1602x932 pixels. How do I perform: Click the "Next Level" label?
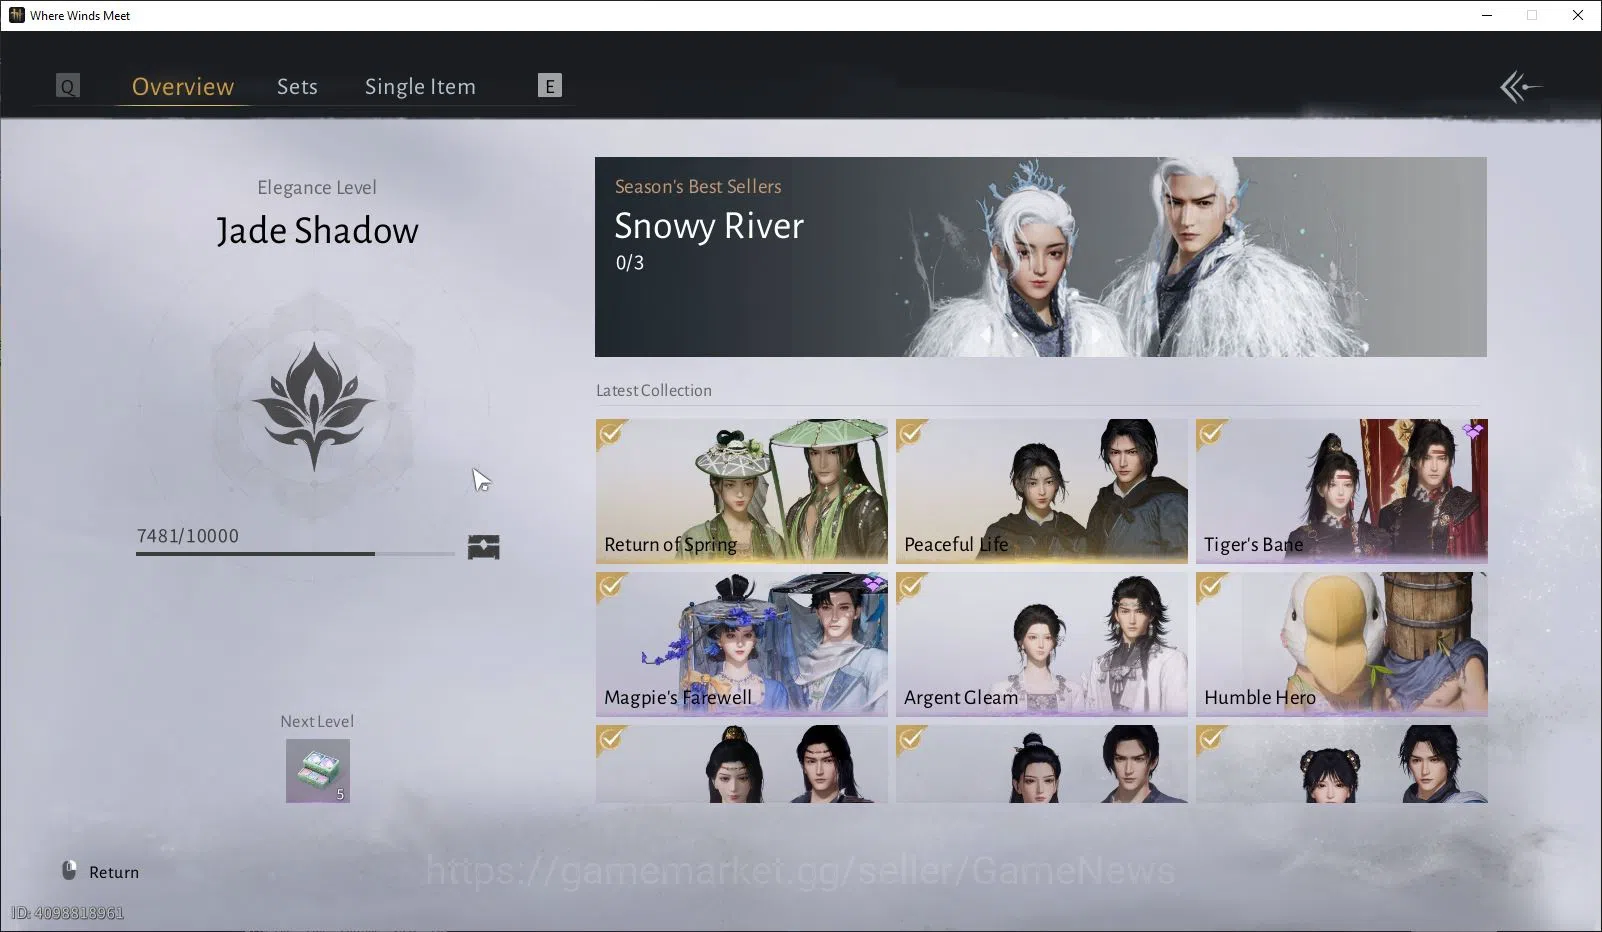click(317, 721)
